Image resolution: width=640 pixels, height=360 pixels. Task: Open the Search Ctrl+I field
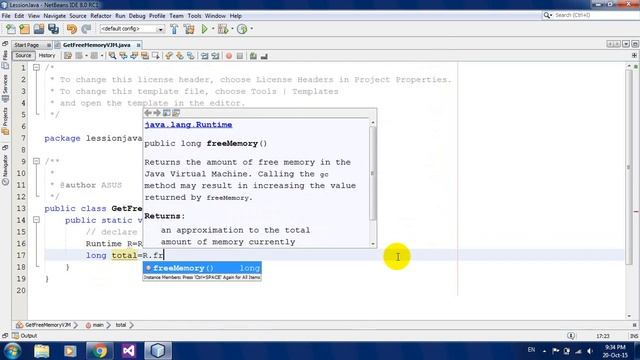tap(591, 15)
